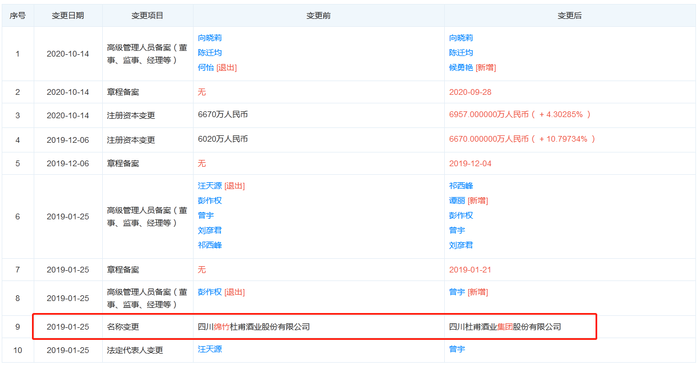
Task: Click 高级管理人员备案 cell in row 6
Action: 147,216
